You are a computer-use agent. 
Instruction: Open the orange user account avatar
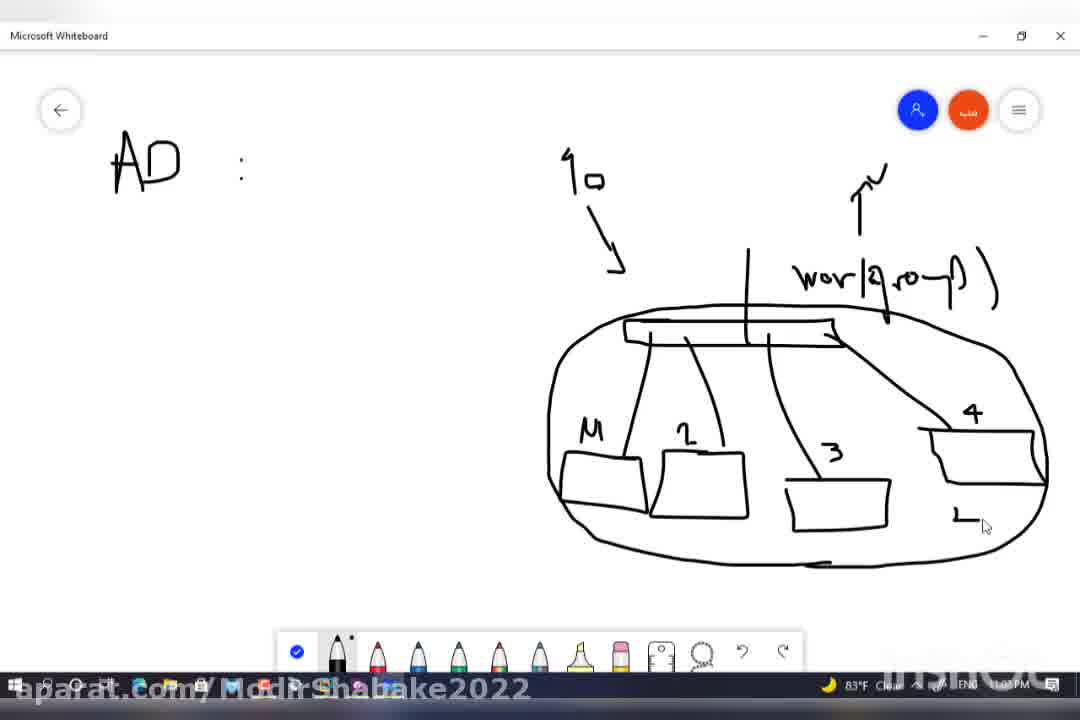tap(968, 110)
